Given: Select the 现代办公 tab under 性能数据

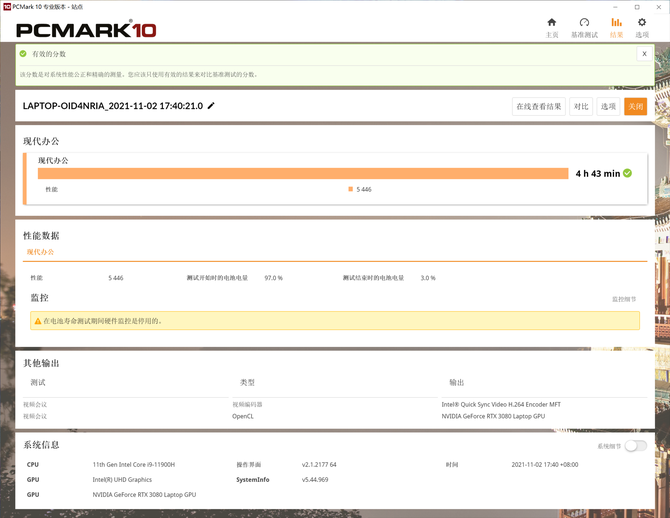Looking at the screenshot, I should tap(41, 252).
